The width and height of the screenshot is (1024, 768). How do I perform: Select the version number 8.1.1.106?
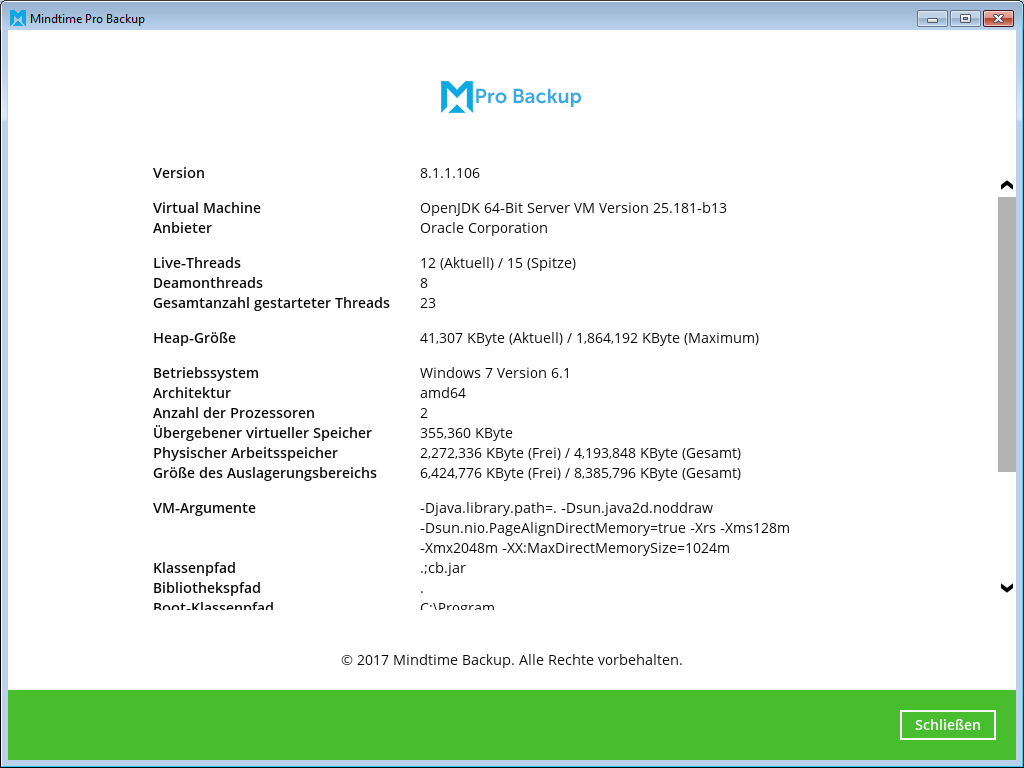(x=449, y=173)
